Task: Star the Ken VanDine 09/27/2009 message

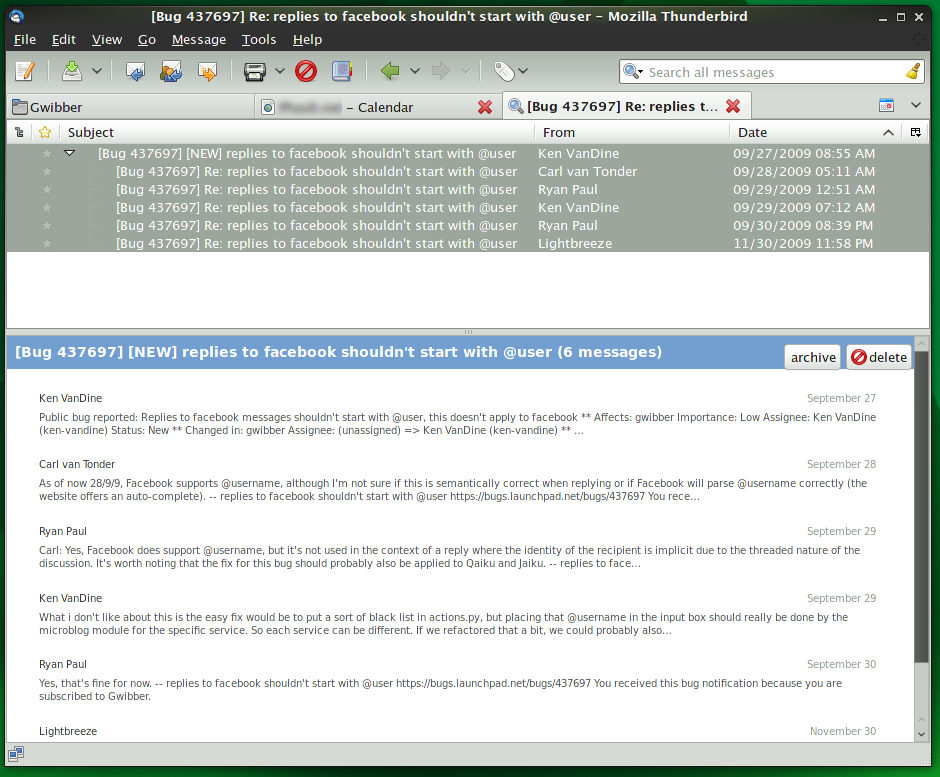Action: point(47,153)
